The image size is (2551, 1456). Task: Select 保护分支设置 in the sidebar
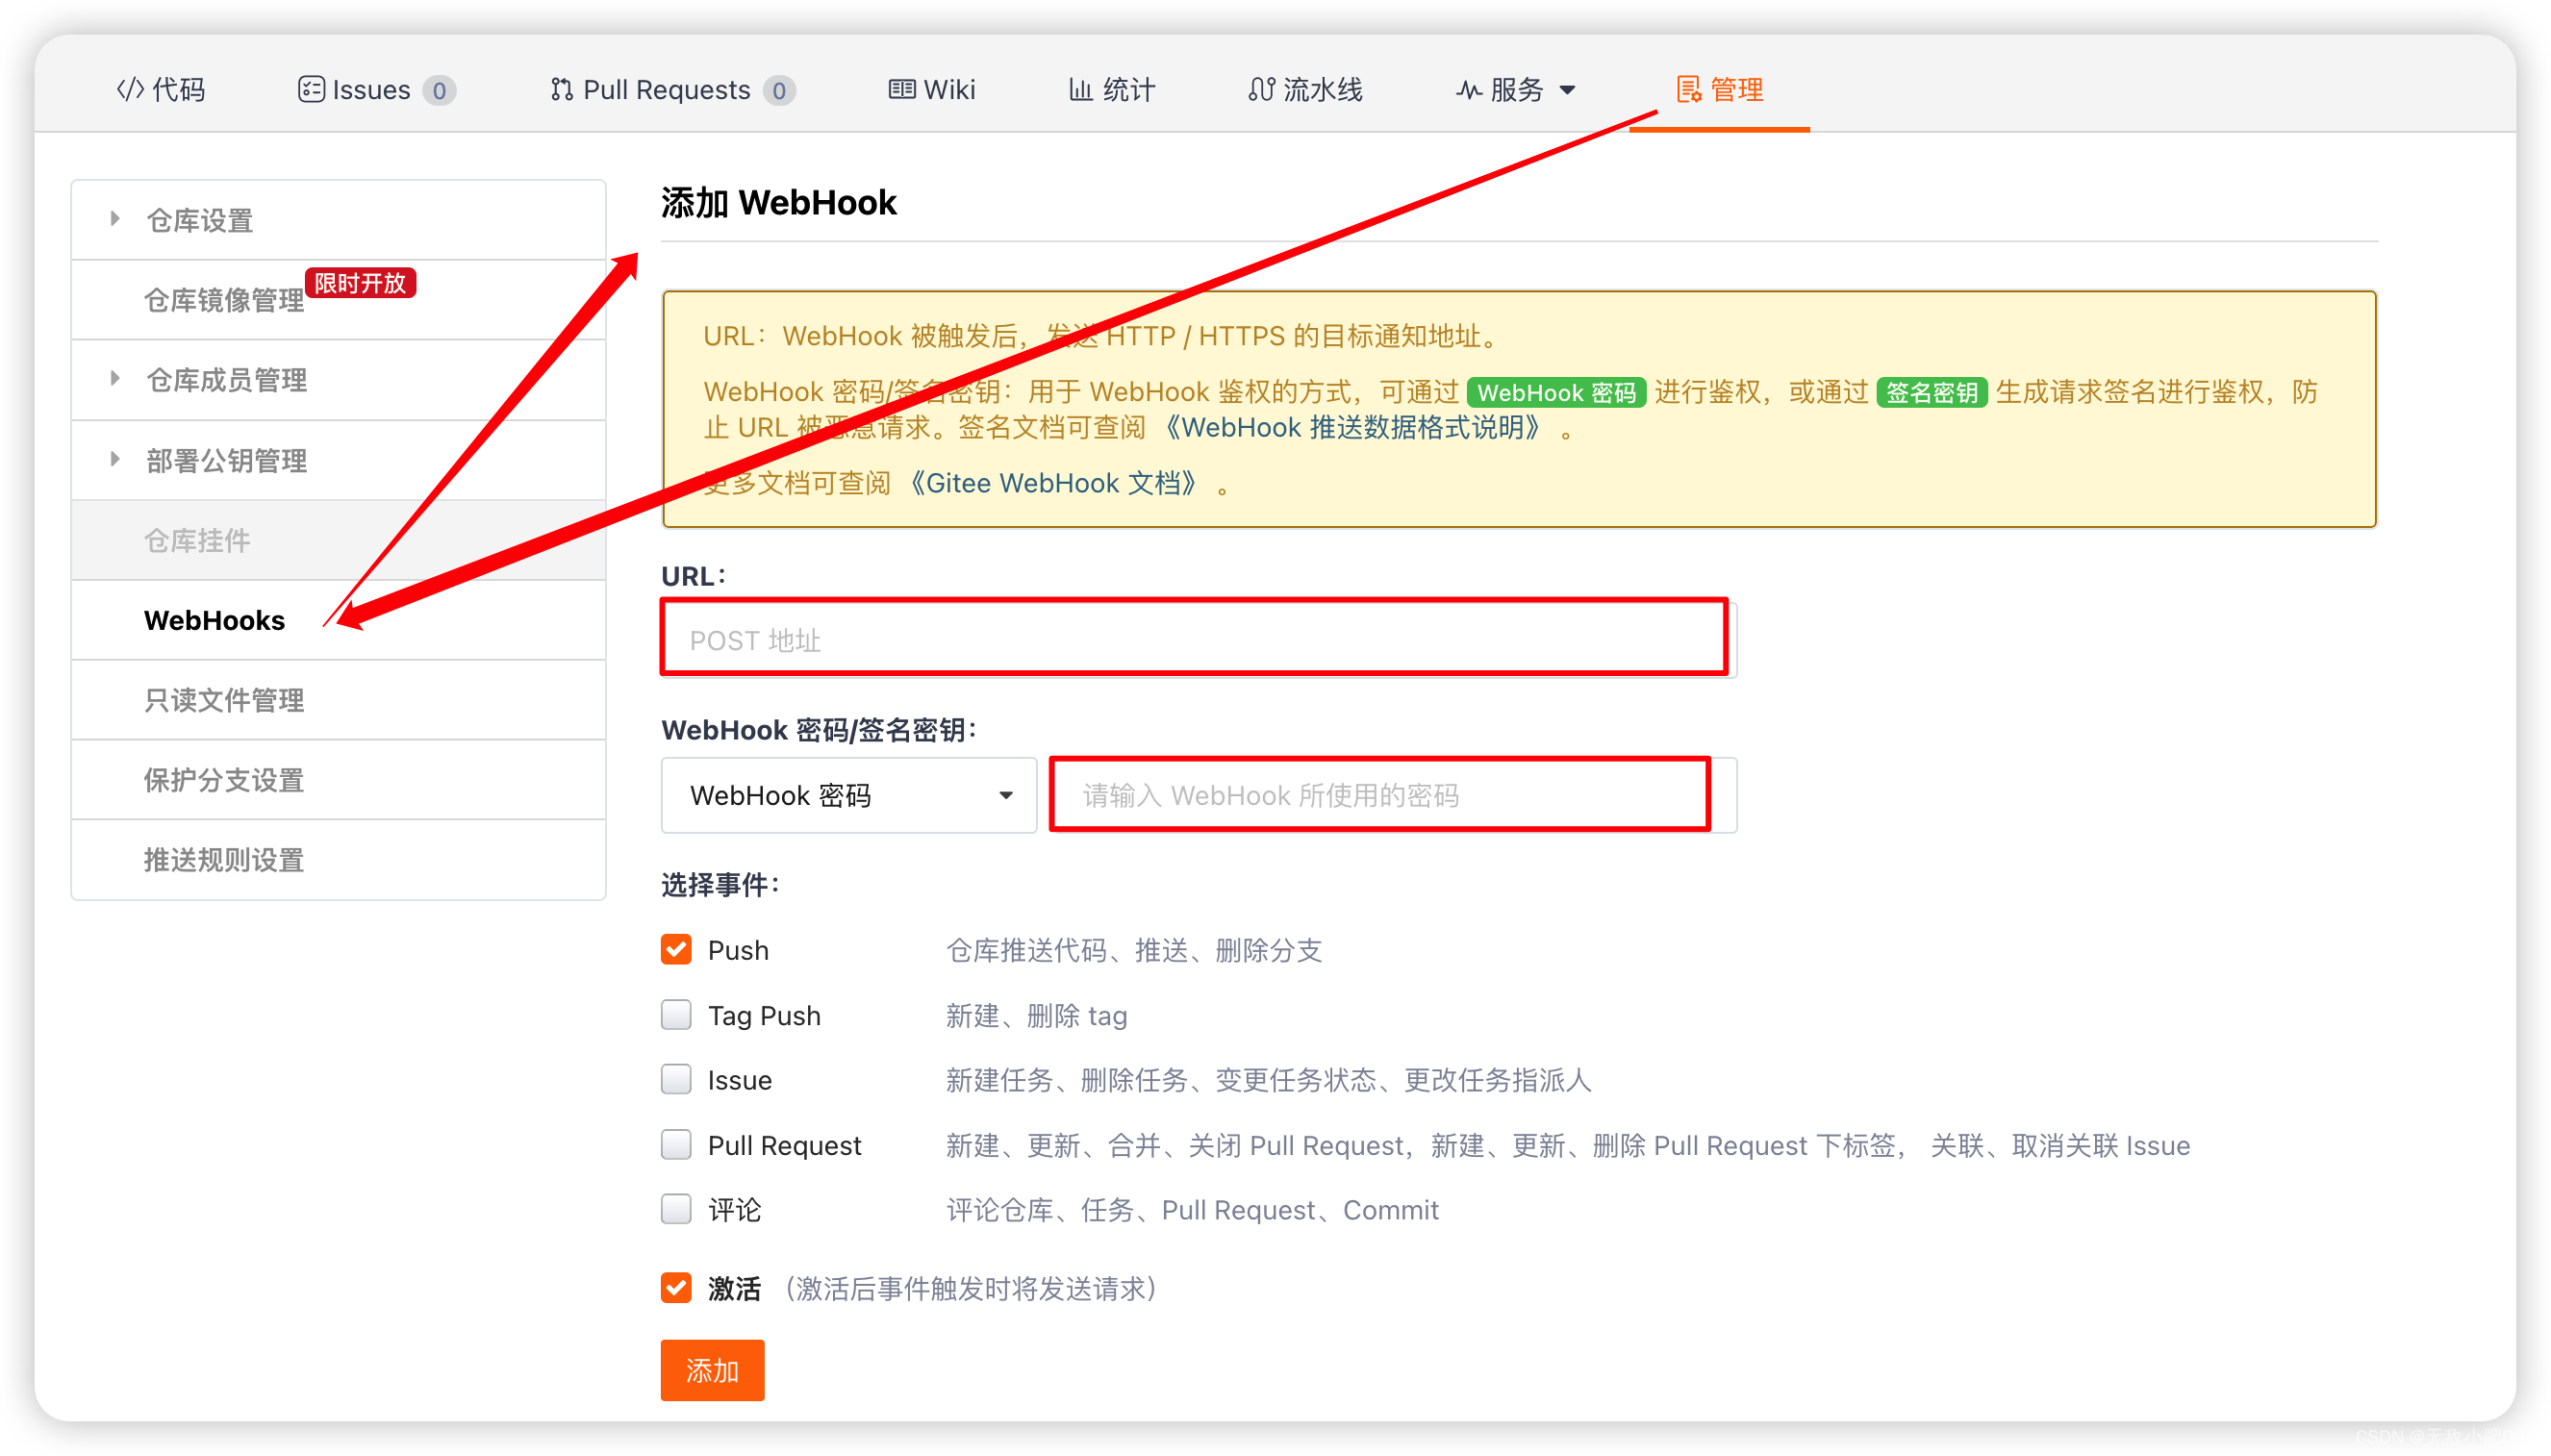tap(223, 780)
